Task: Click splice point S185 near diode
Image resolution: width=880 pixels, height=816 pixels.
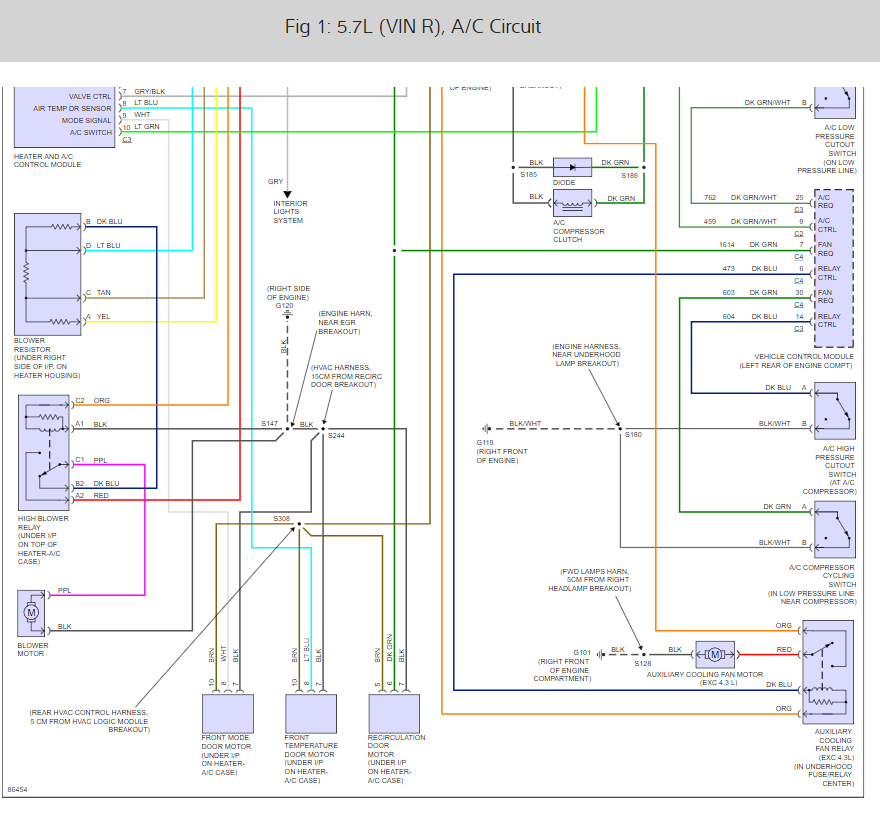Action: (513, 167)
